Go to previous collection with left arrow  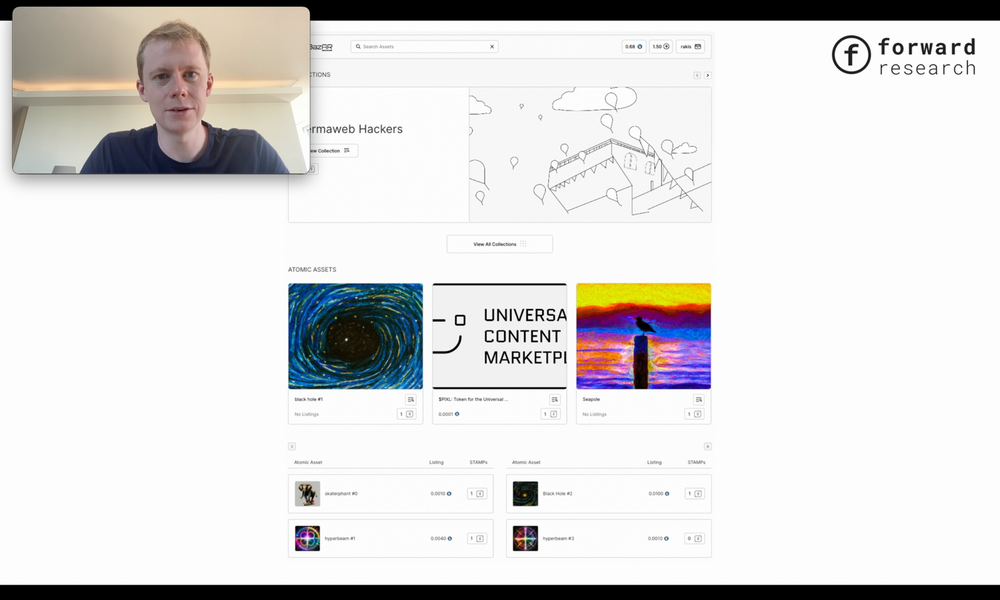(x=697, y=75)
